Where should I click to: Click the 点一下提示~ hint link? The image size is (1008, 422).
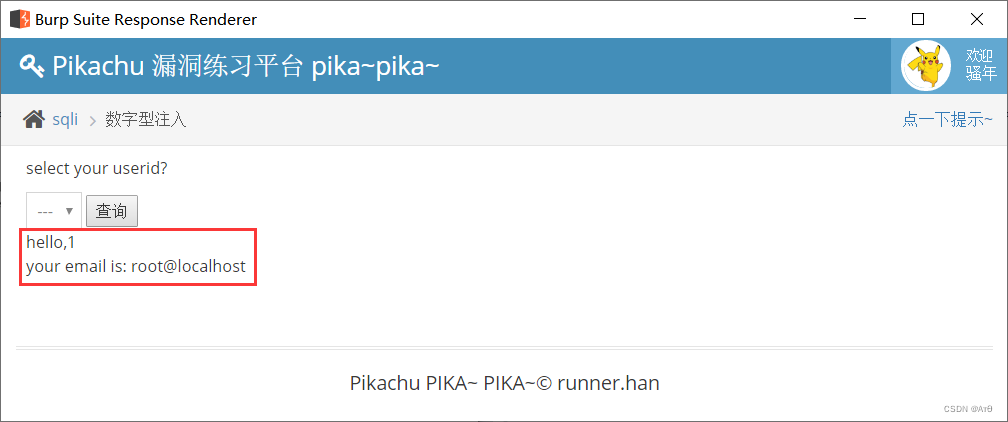947,120
